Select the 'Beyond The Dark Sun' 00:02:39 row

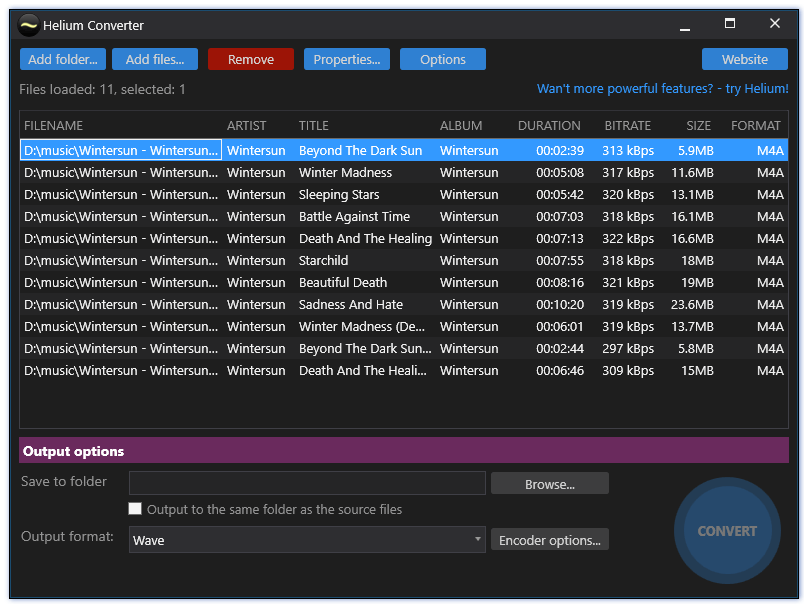(404, 150)
